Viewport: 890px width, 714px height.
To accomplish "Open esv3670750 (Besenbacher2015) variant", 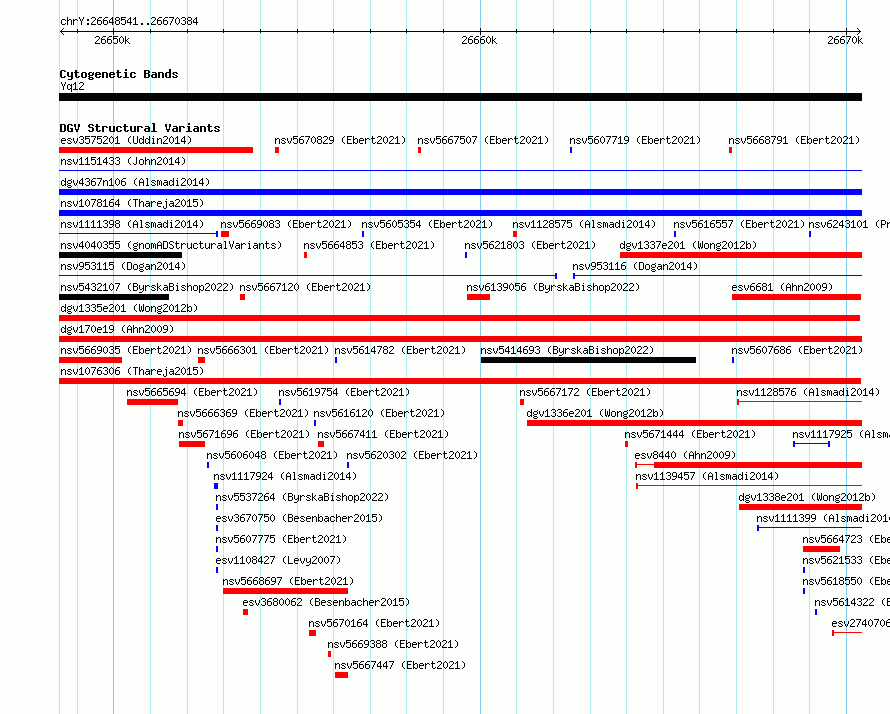I will tap(299, 518).
